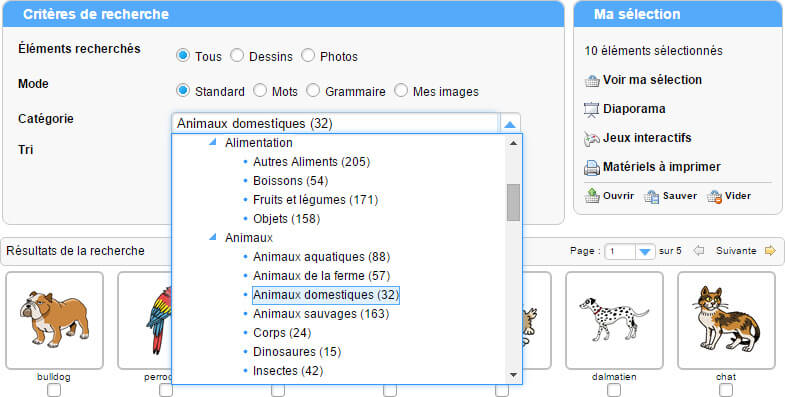
Task: Open the Diaporama slideshow icon
Action: [592, 110]
